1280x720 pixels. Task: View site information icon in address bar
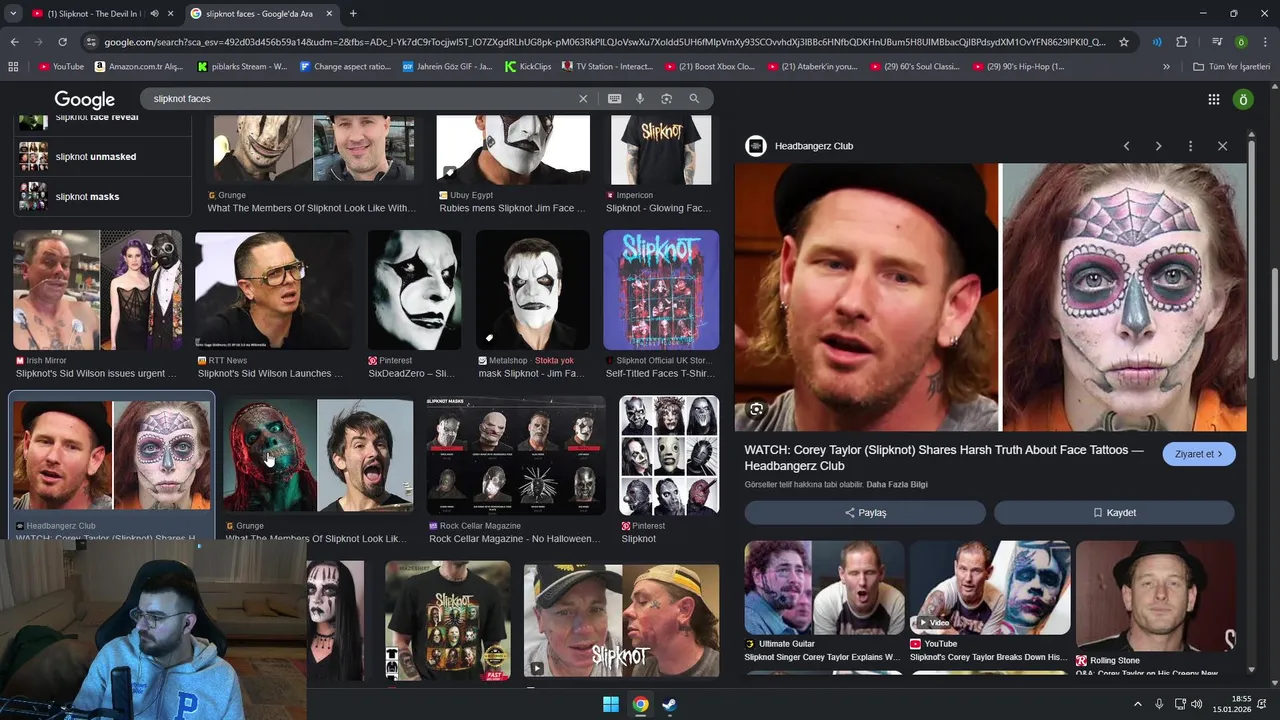point(91,42)
